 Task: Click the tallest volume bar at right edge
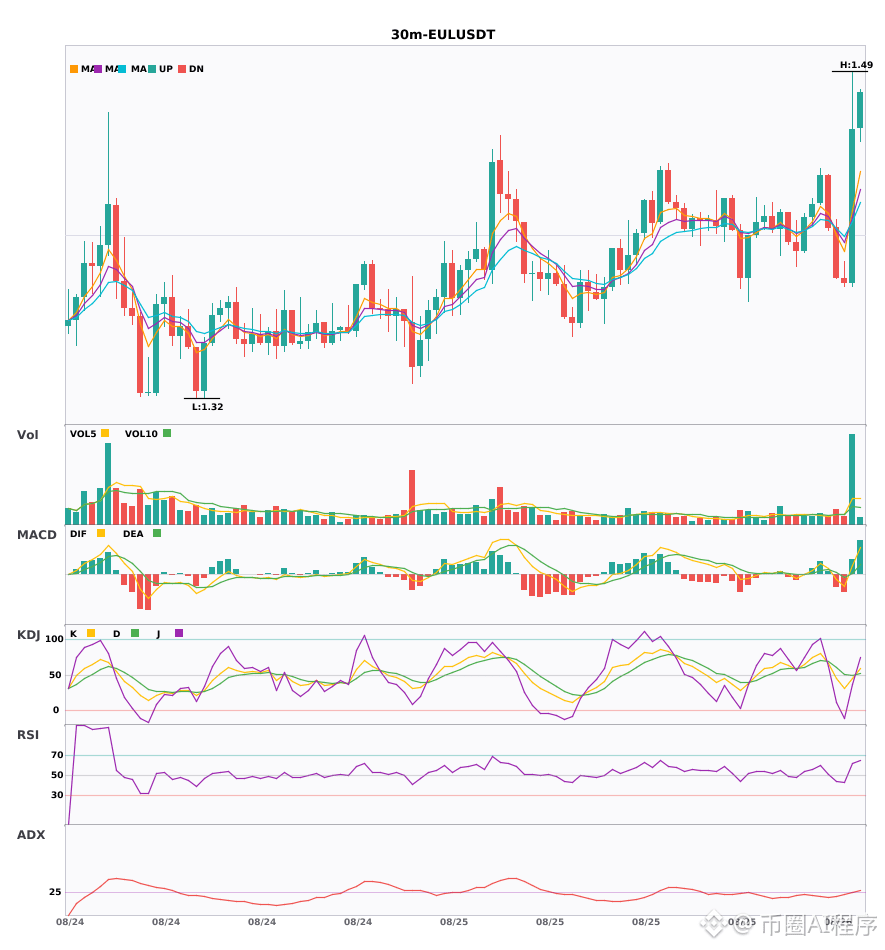(x=852, y=479)
